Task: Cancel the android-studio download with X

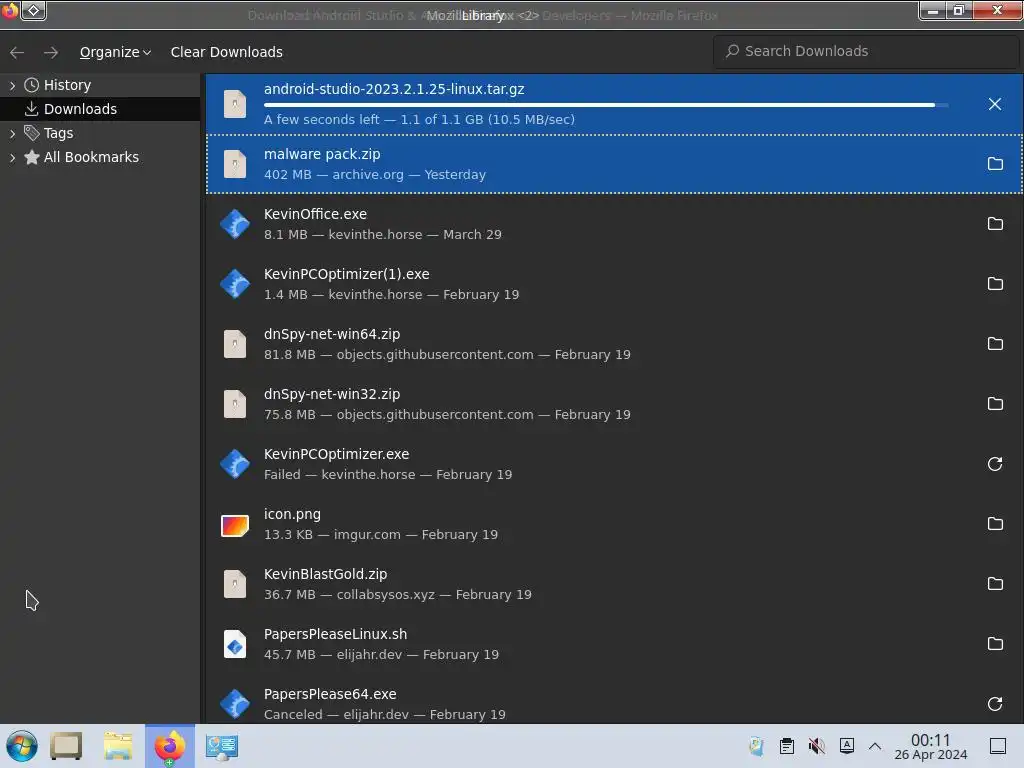Action: tap(995, 104)
